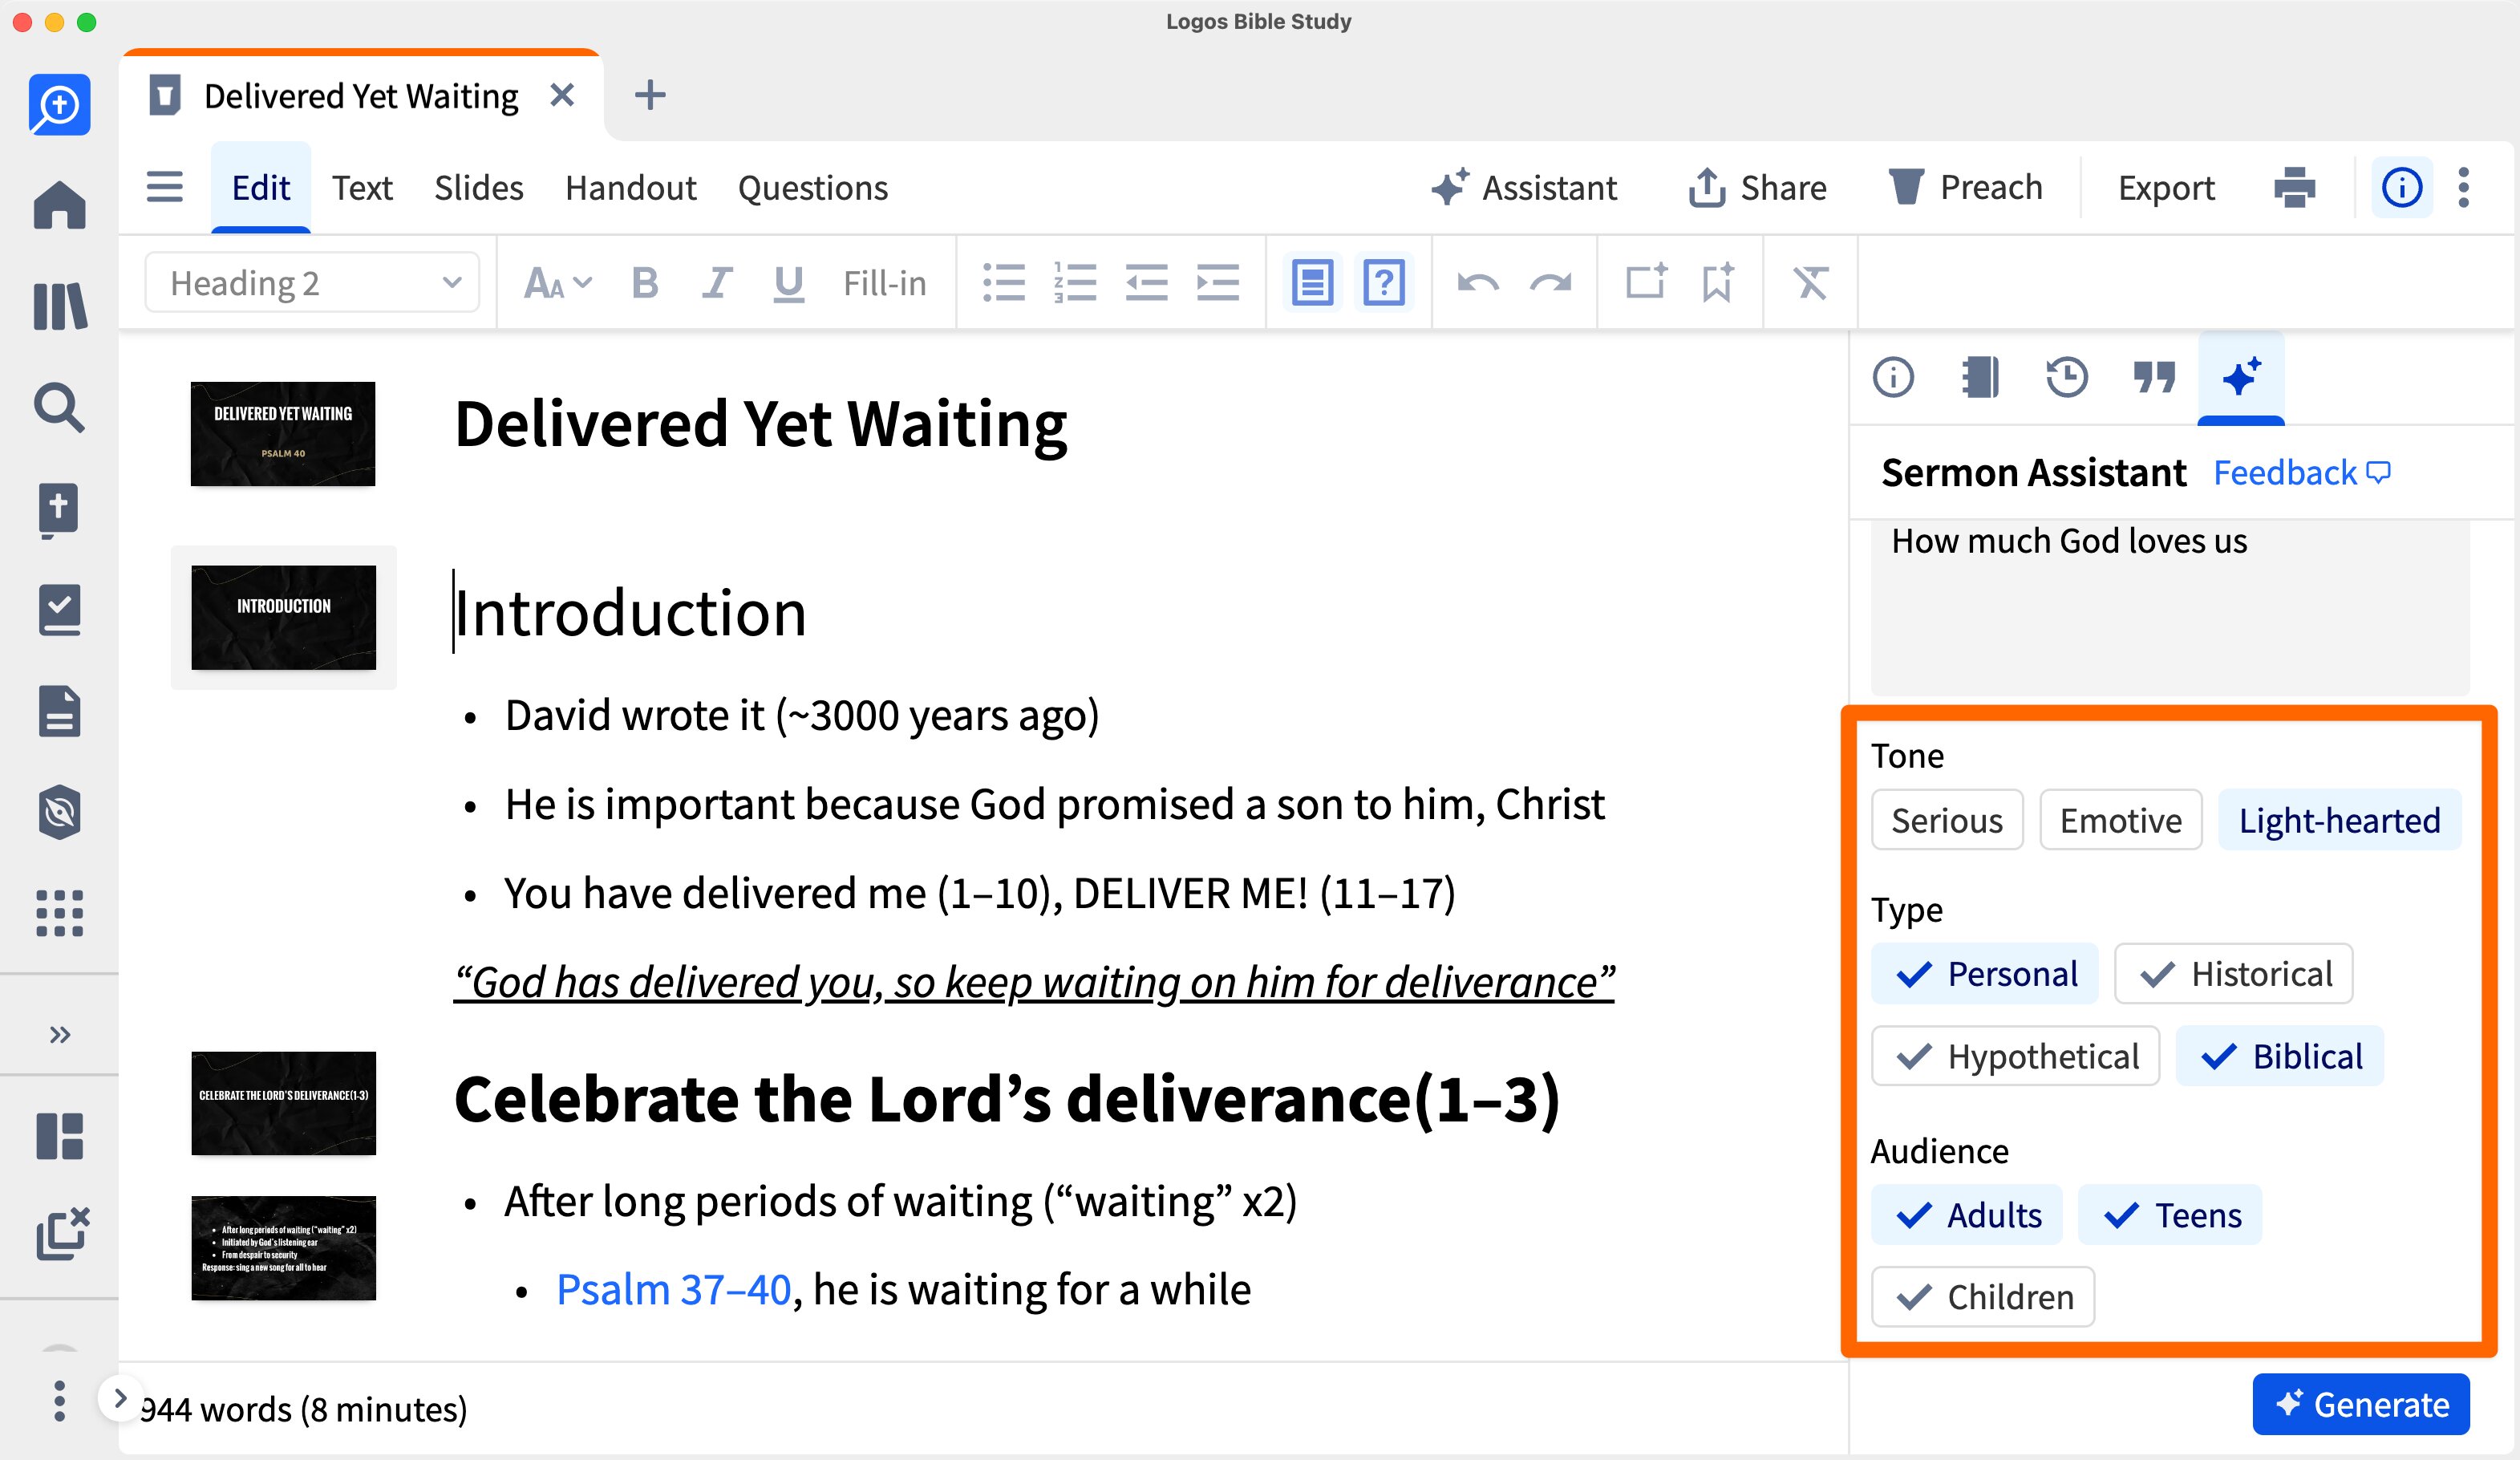Select the Sermon Assistant sparkle tab
The width and height of the screenshot is (2520, 1460).
(x=2241, y=378)
